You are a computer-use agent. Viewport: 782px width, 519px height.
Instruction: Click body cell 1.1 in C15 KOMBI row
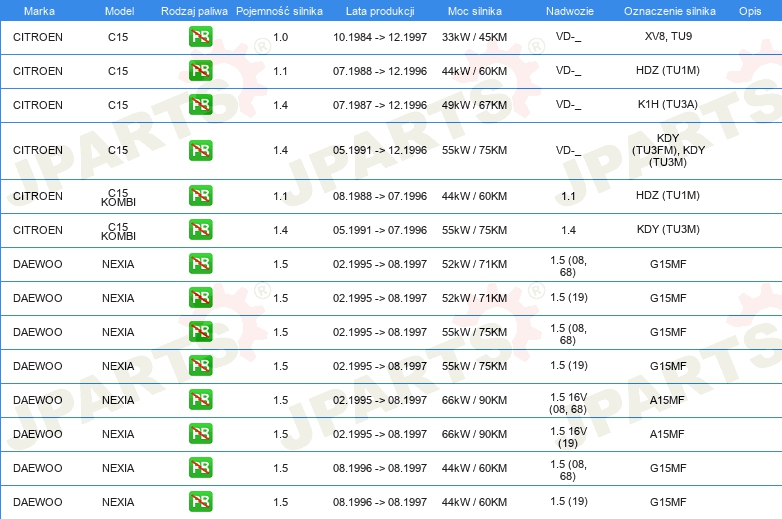point(569,196)
